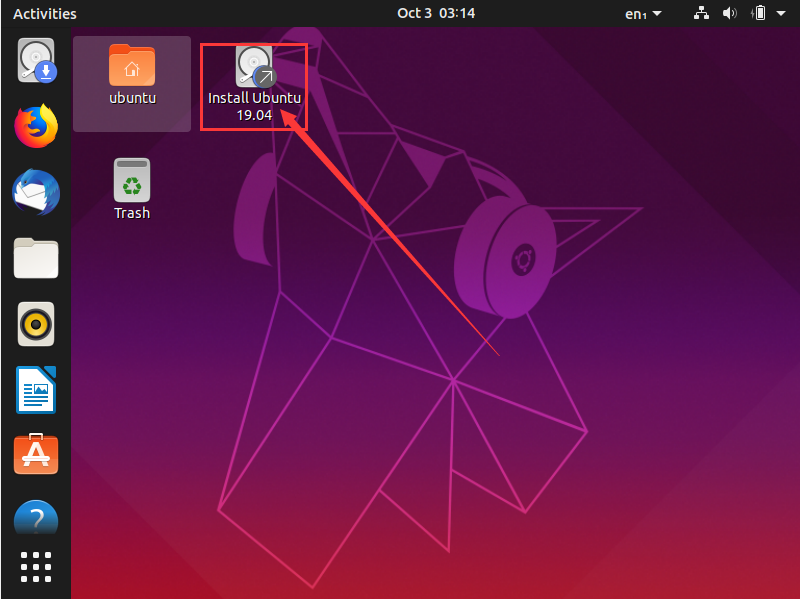Open the Thunderbird mail client
This screenshot has width=800, height=599.
36,192
